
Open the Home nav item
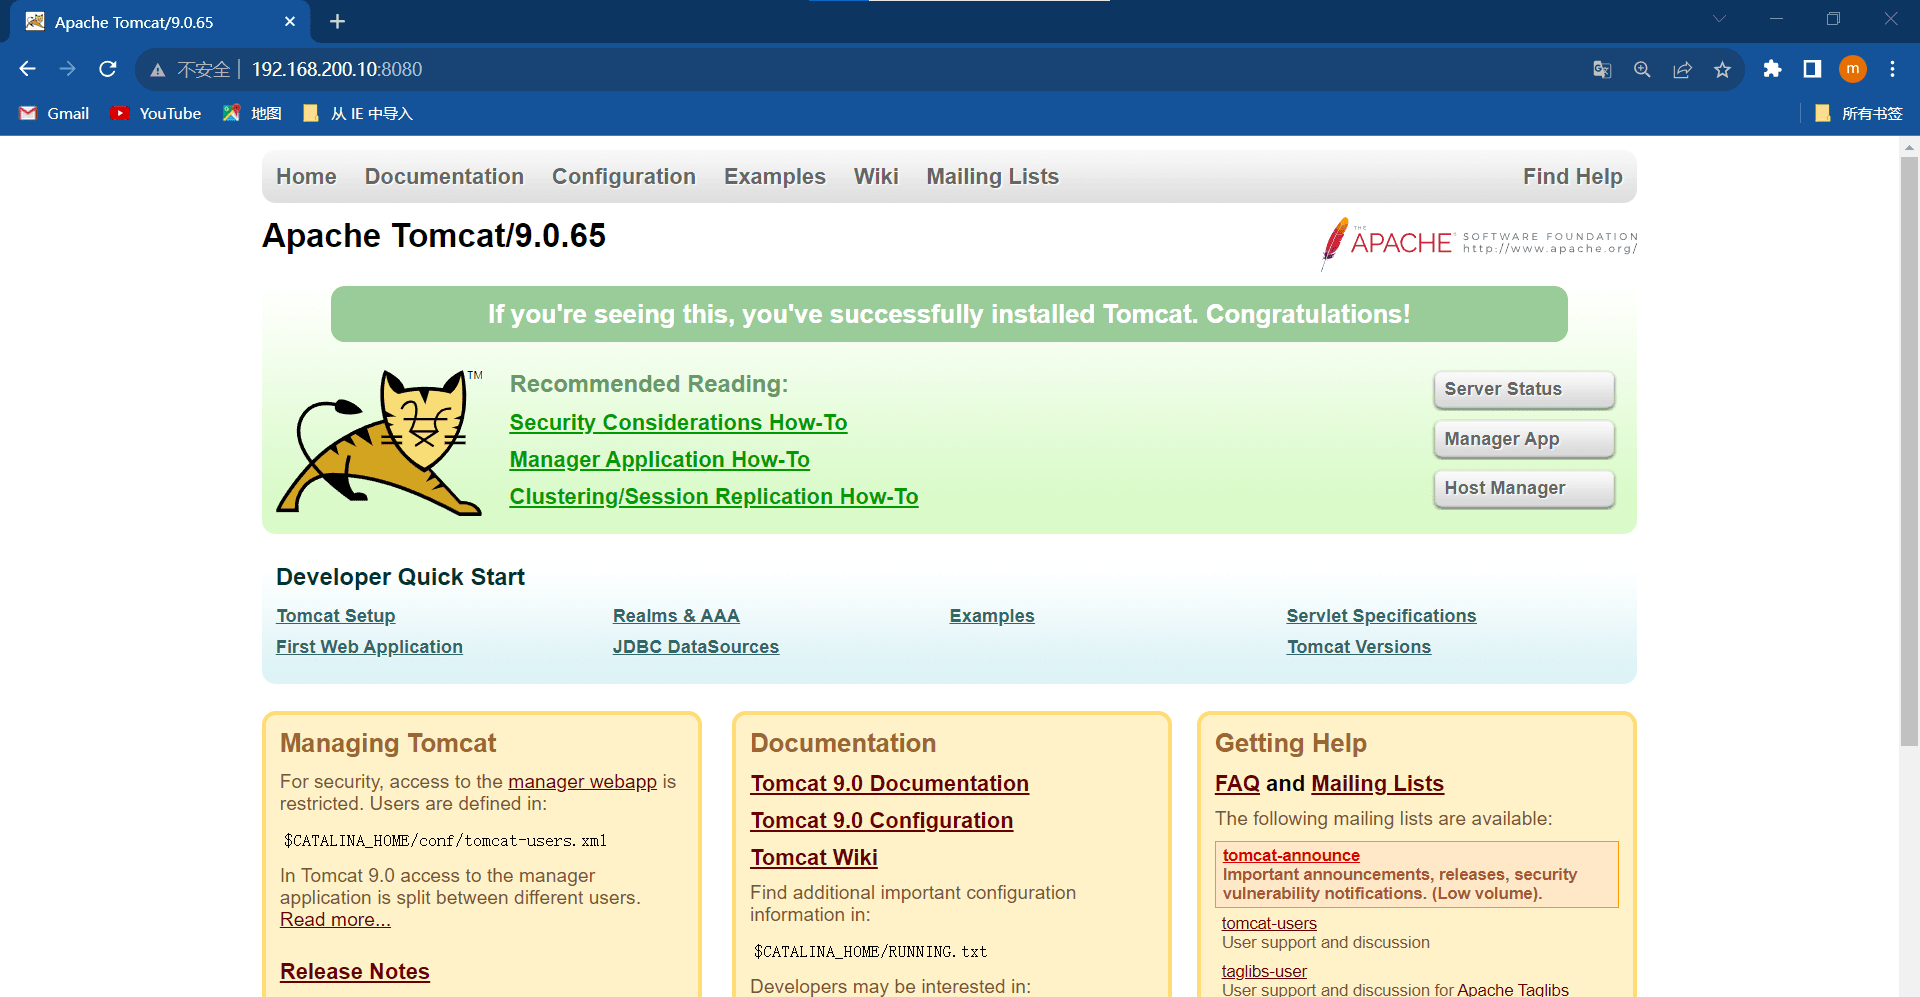point(306,176)
